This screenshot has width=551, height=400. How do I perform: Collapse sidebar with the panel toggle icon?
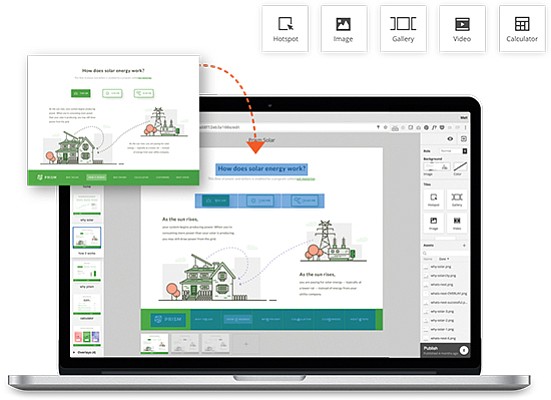click(464, 139)
